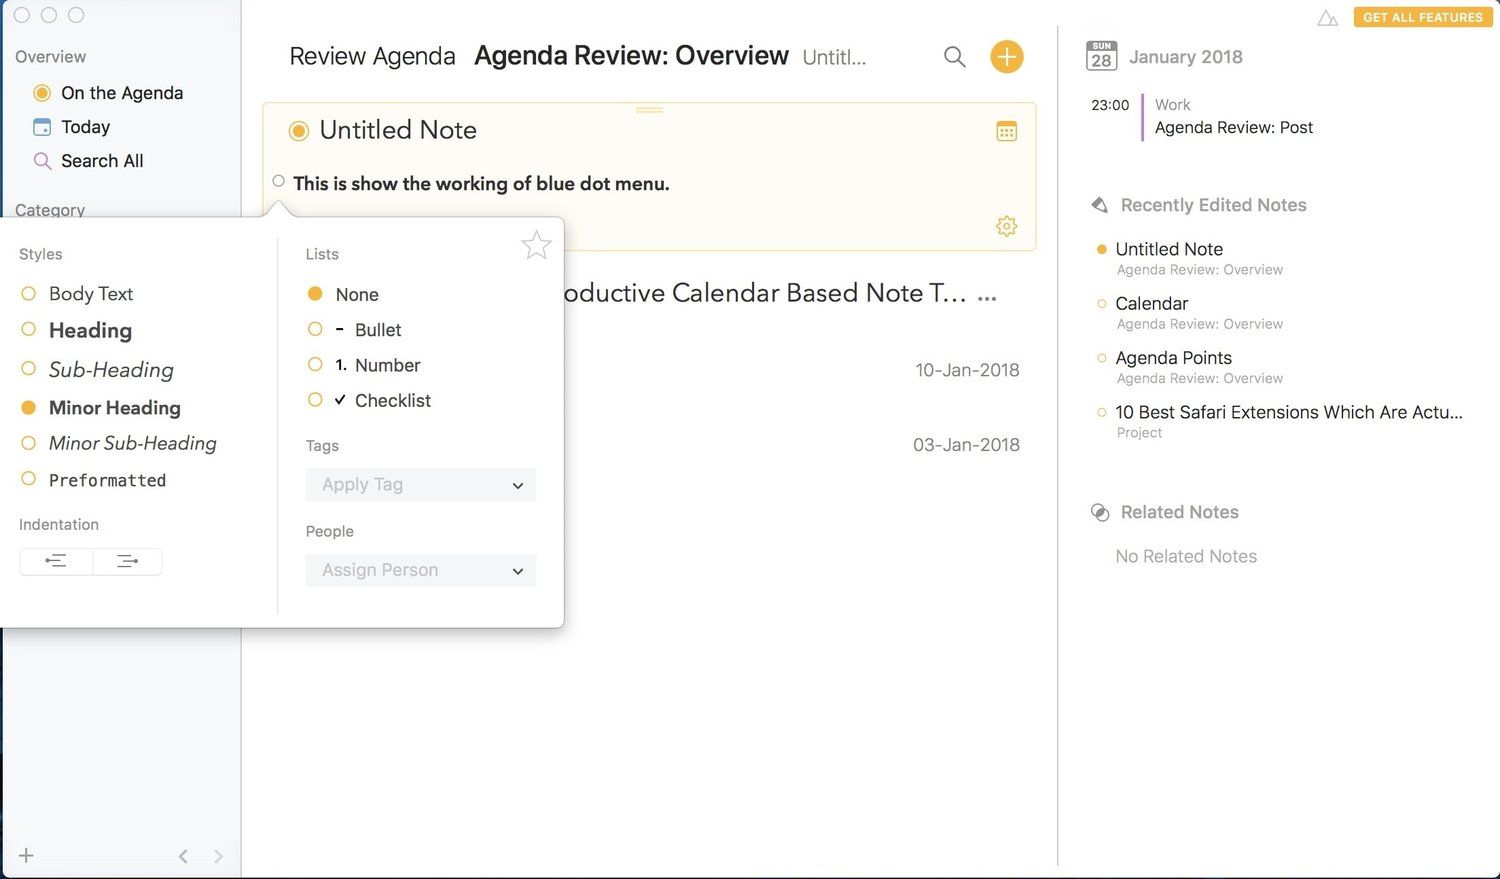
Task: Add a new note with orange plus button
Action: 1006,57
